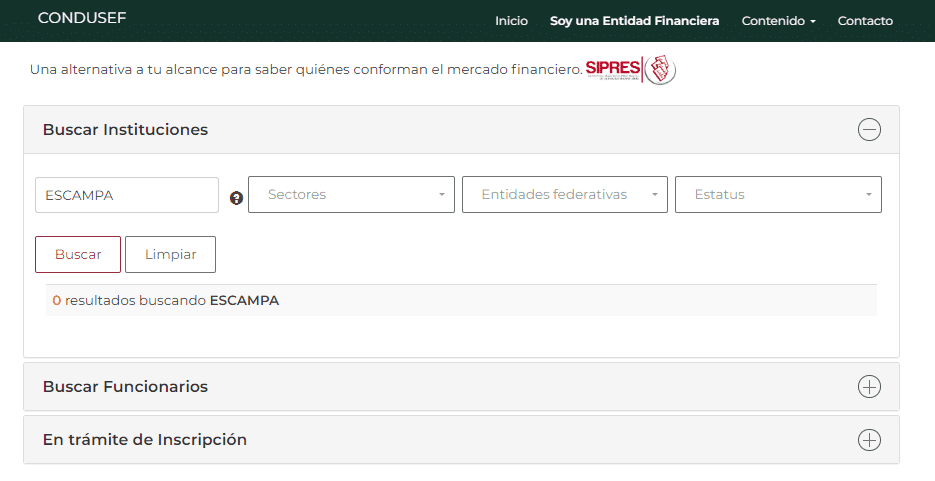The width and height of the screenshot is (935, 481).
Task: Click the search field containing ESCAMPA
Action: click(x=126, y=195)
